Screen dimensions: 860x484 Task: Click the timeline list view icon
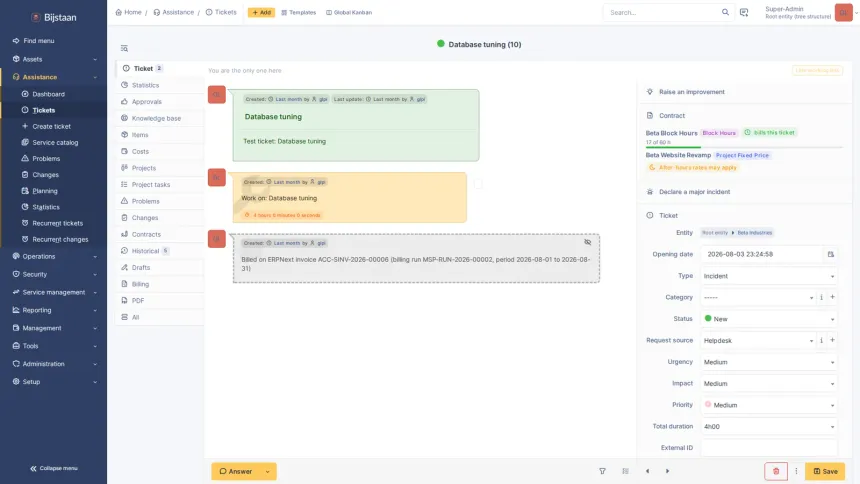pyautogui.click(x=625, y=471)
